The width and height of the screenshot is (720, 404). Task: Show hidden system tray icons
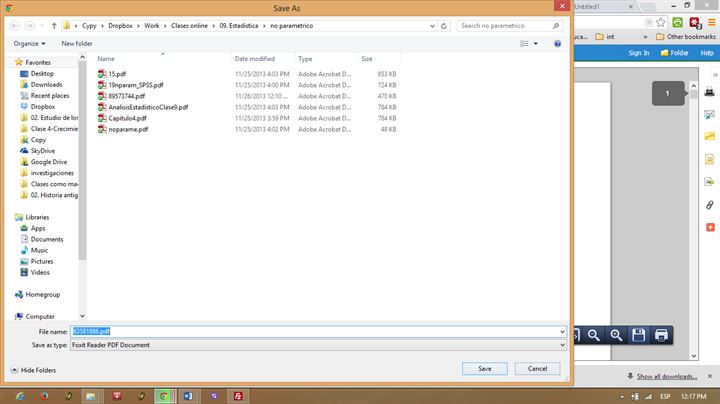[x=622, y=396]
